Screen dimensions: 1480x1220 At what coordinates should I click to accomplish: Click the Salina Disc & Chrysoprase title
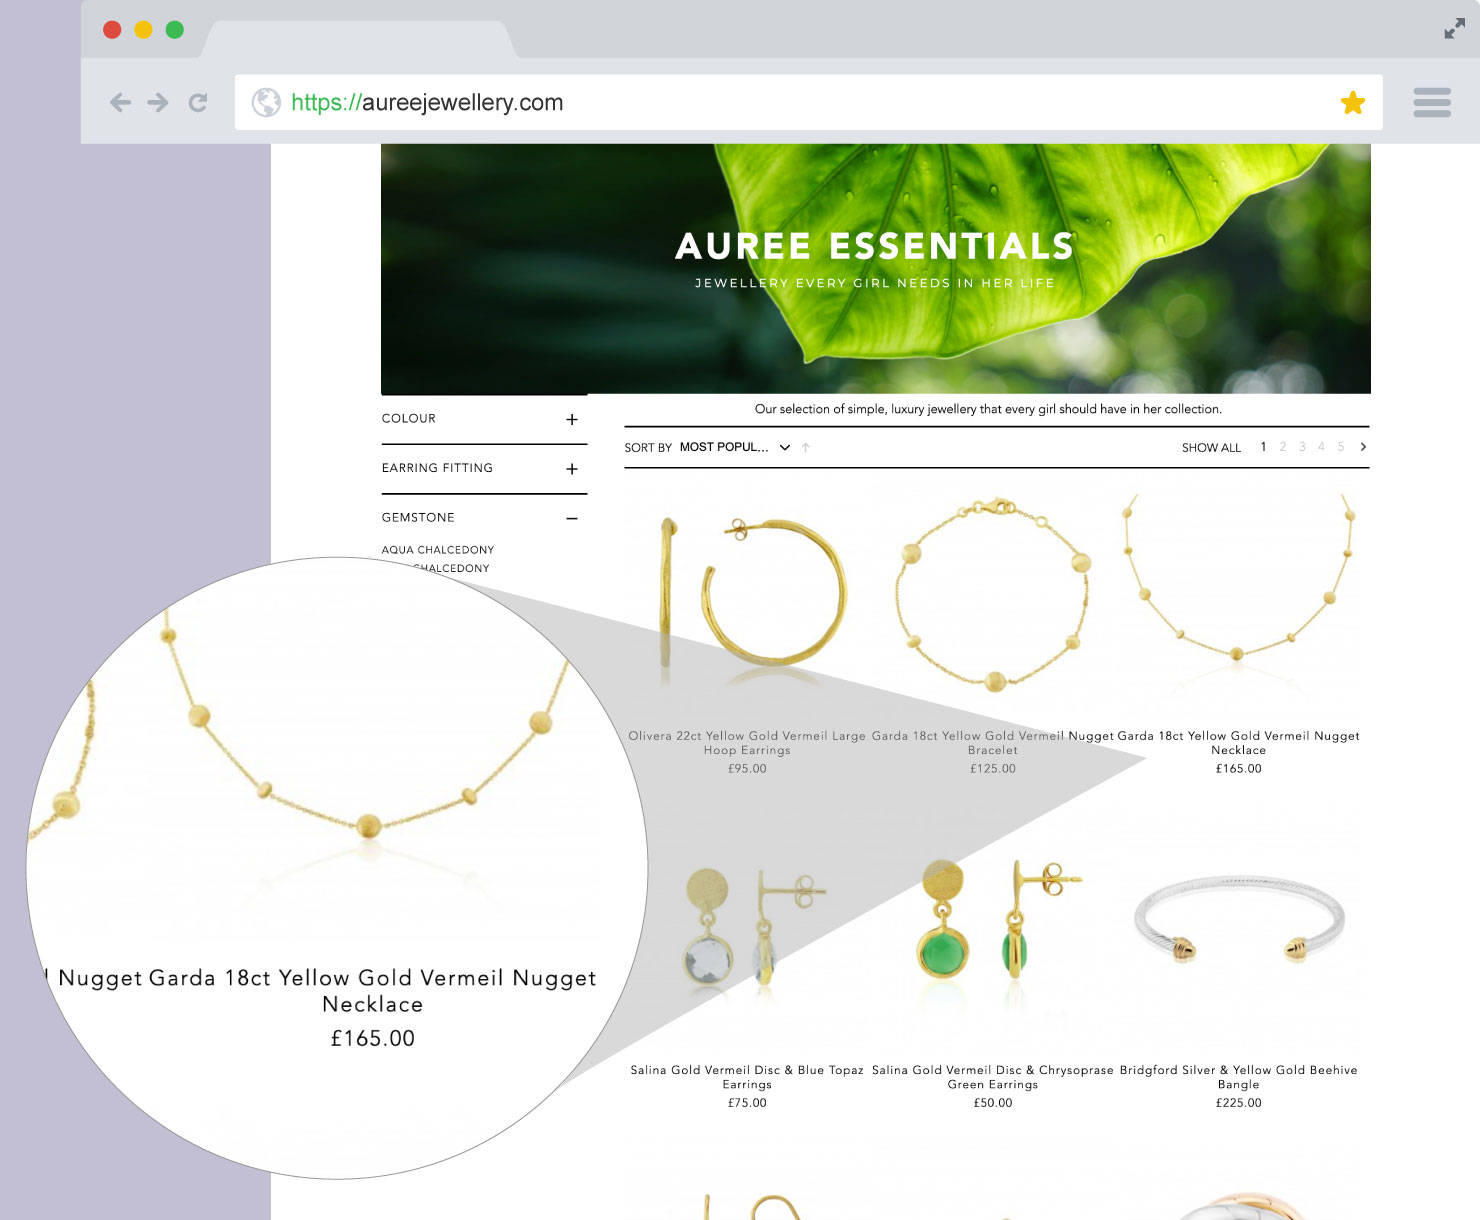pos(993,1077)
